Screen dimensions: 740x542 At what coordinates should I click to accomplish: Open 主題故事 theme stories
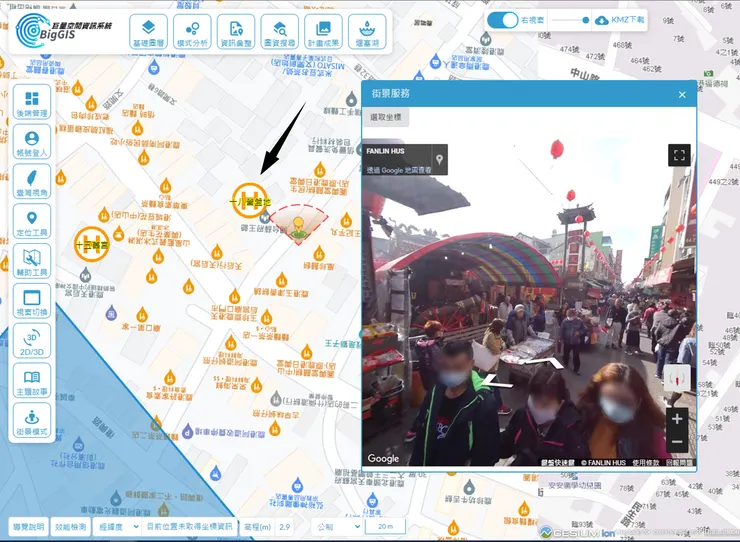tap(32, 381)
